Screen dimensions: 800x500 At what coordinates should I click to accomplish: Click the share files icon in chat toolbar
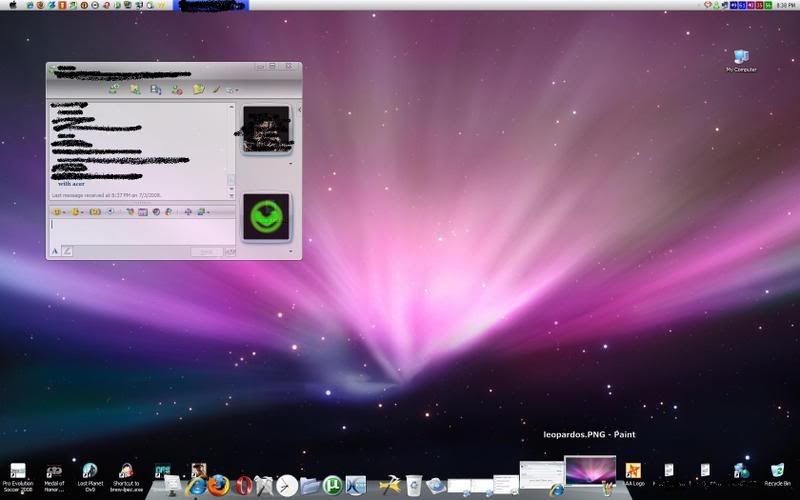(x=135, y=89)
